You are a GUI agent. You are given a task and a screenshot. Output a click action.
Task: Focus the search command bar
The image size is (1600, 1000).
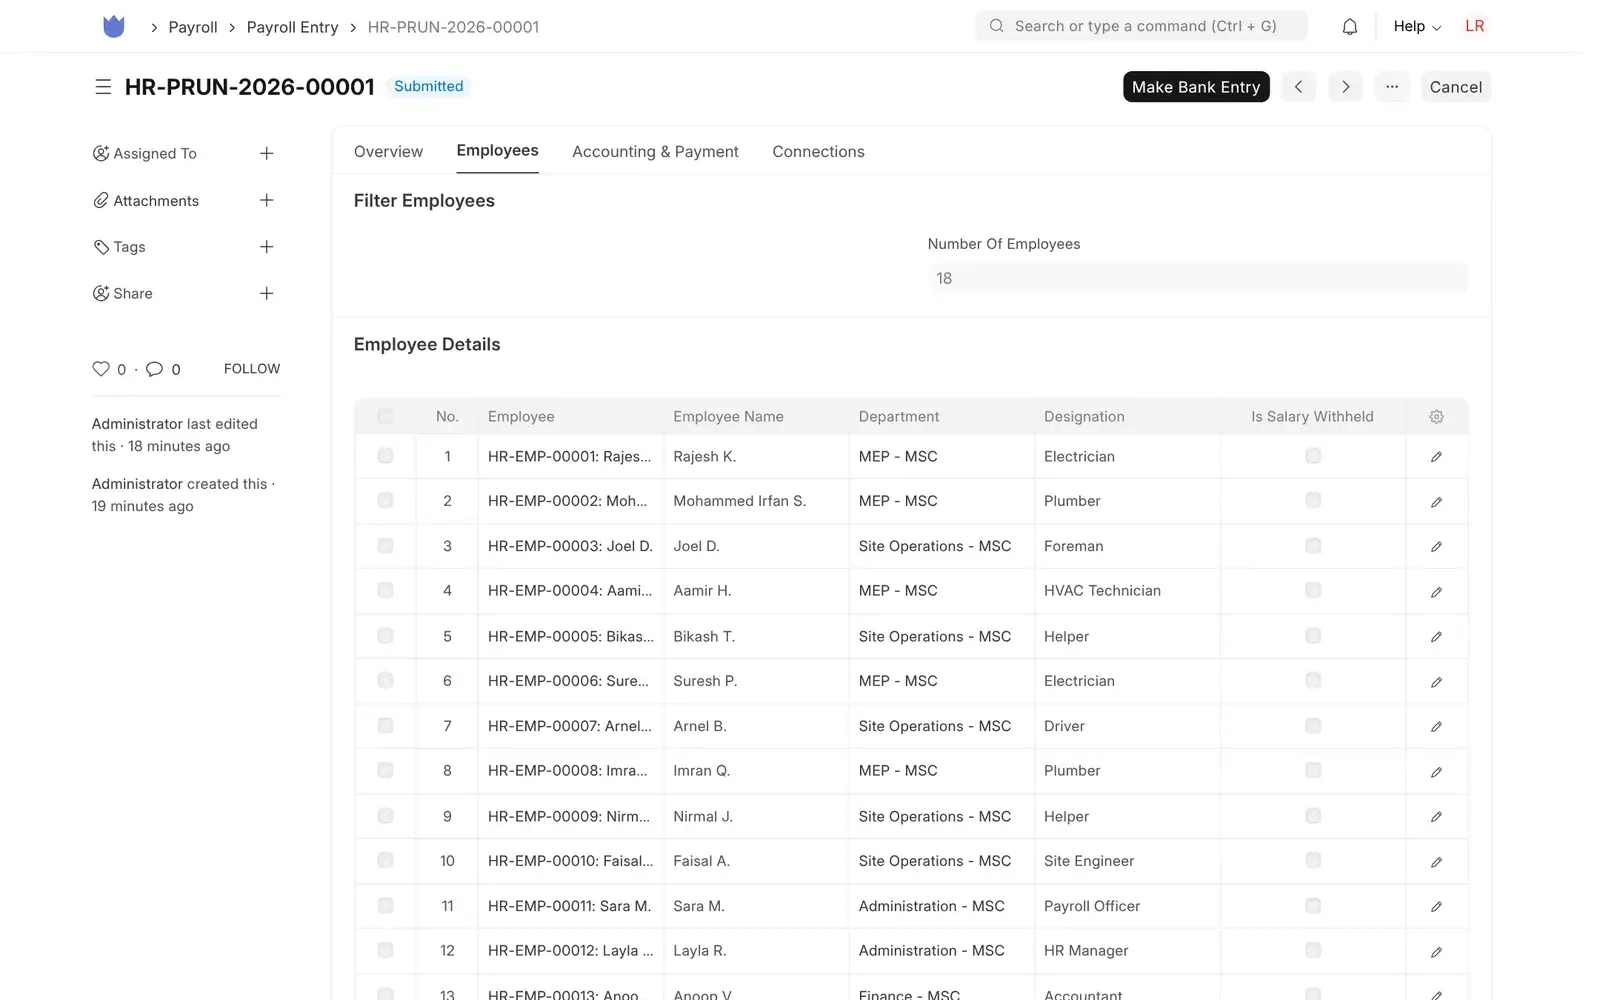pos(1141,26)
